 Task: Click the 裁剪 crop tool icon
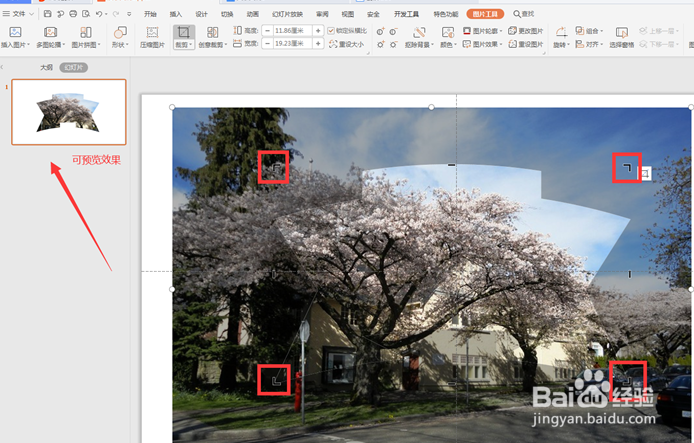click(x=184, y=32)
